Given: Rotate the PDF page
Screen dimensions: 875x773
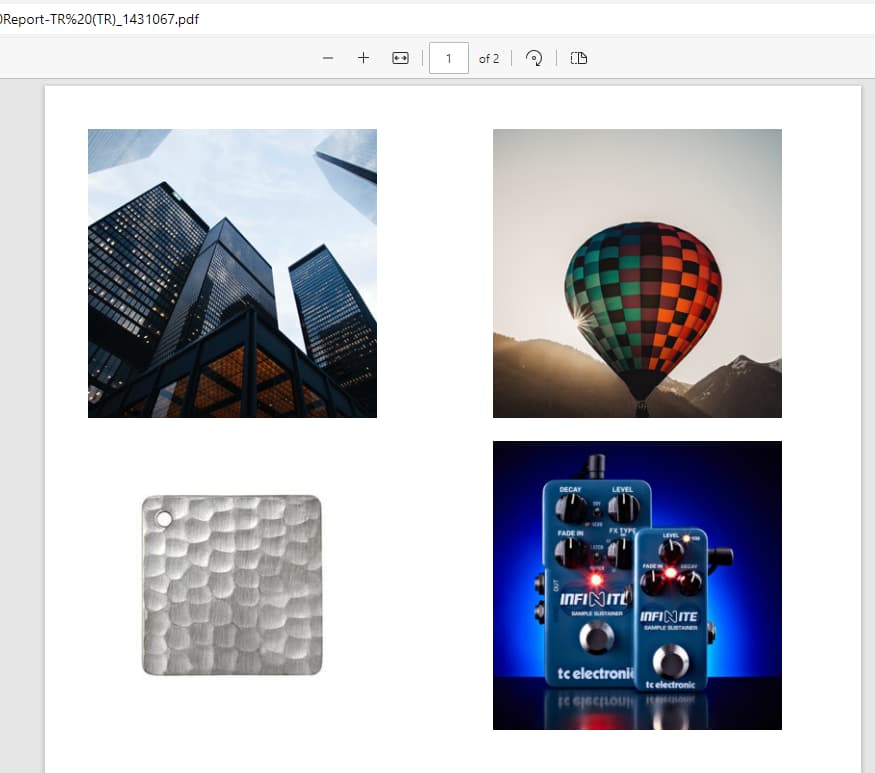Looking at the screenshot, I should pos(534,58).
